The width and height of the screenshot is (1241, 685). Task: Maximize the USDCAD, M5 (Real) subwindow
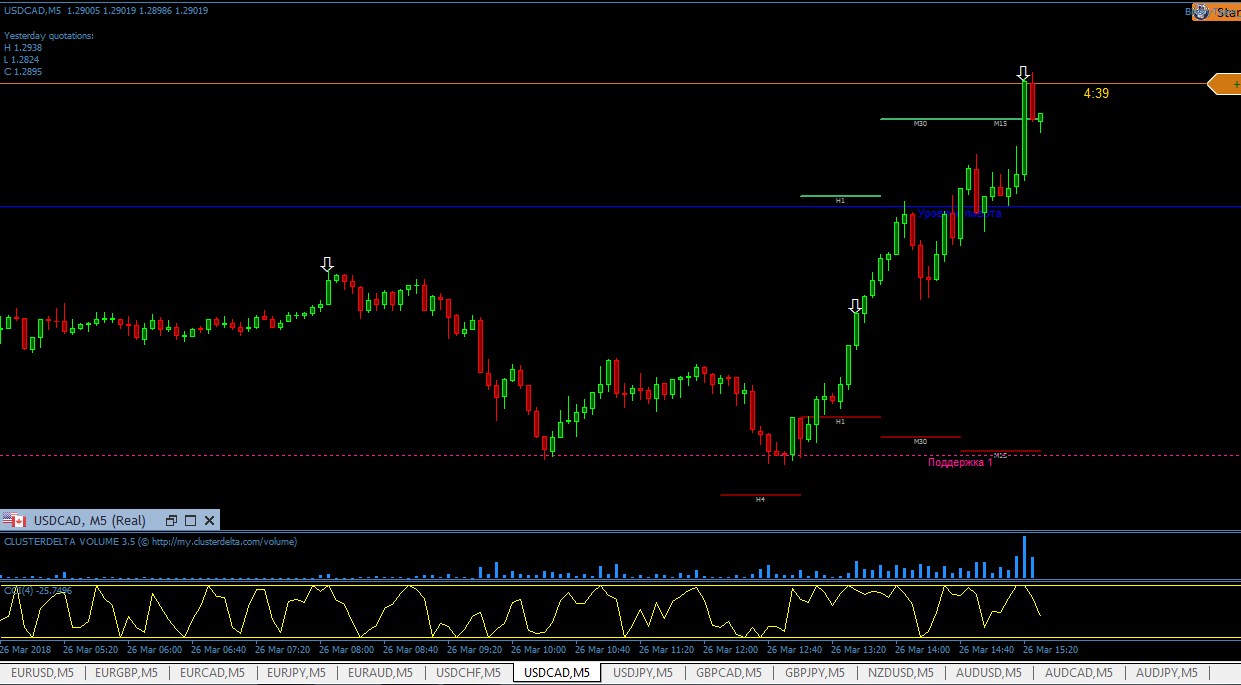point(190,520)
